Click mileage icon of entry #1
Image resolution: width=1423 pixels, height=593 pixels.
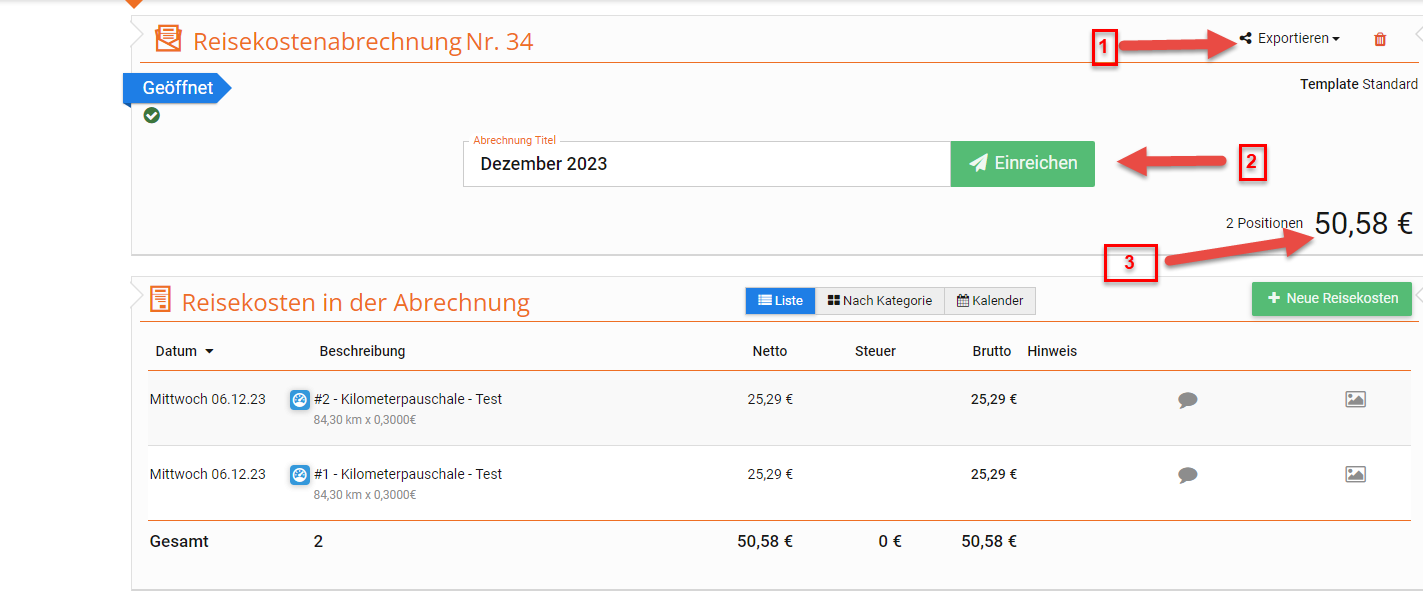point(299,475)
